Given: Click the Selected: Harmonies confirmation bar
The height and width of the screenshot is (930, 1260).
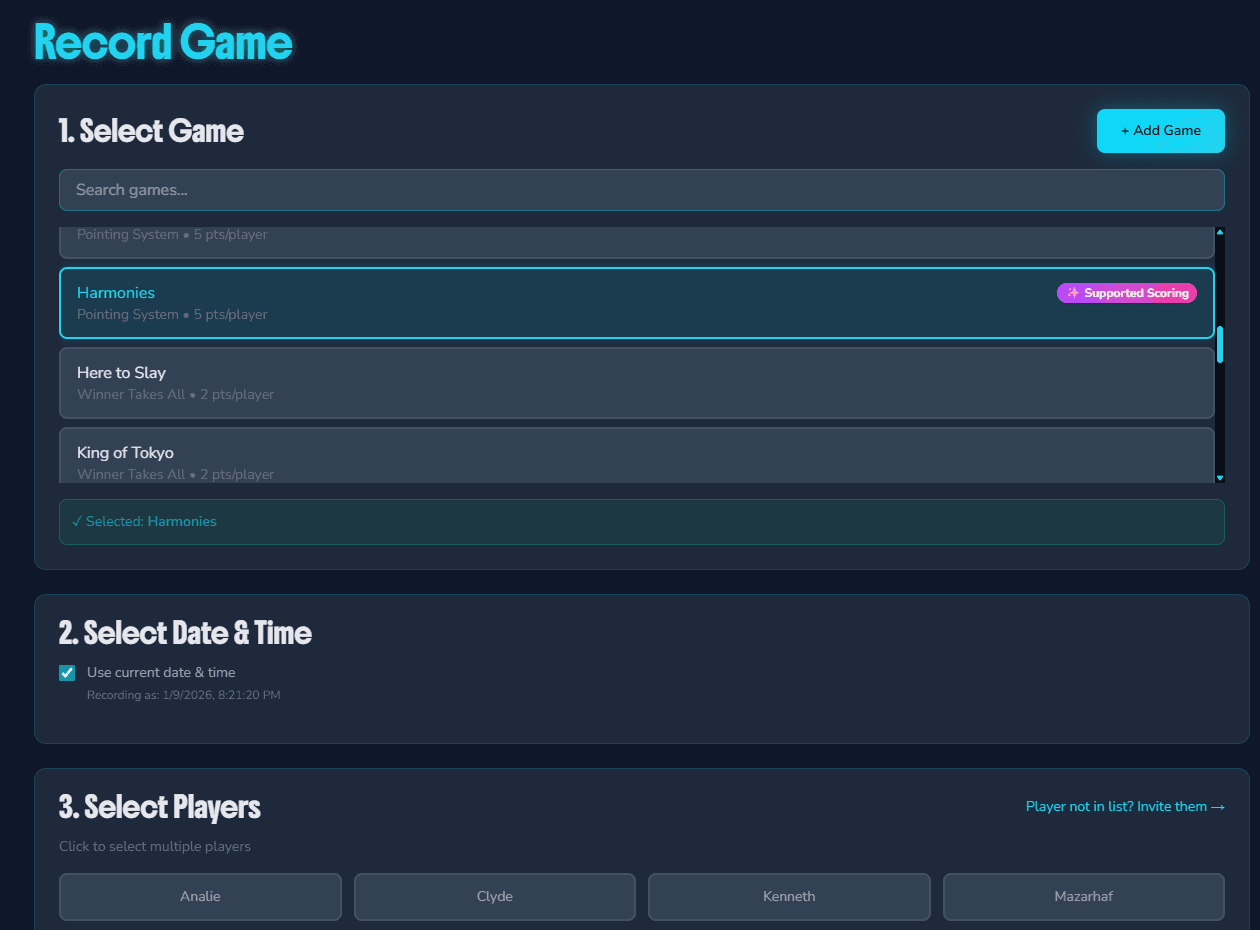Looking at the screenshot, I should point(640,521).
